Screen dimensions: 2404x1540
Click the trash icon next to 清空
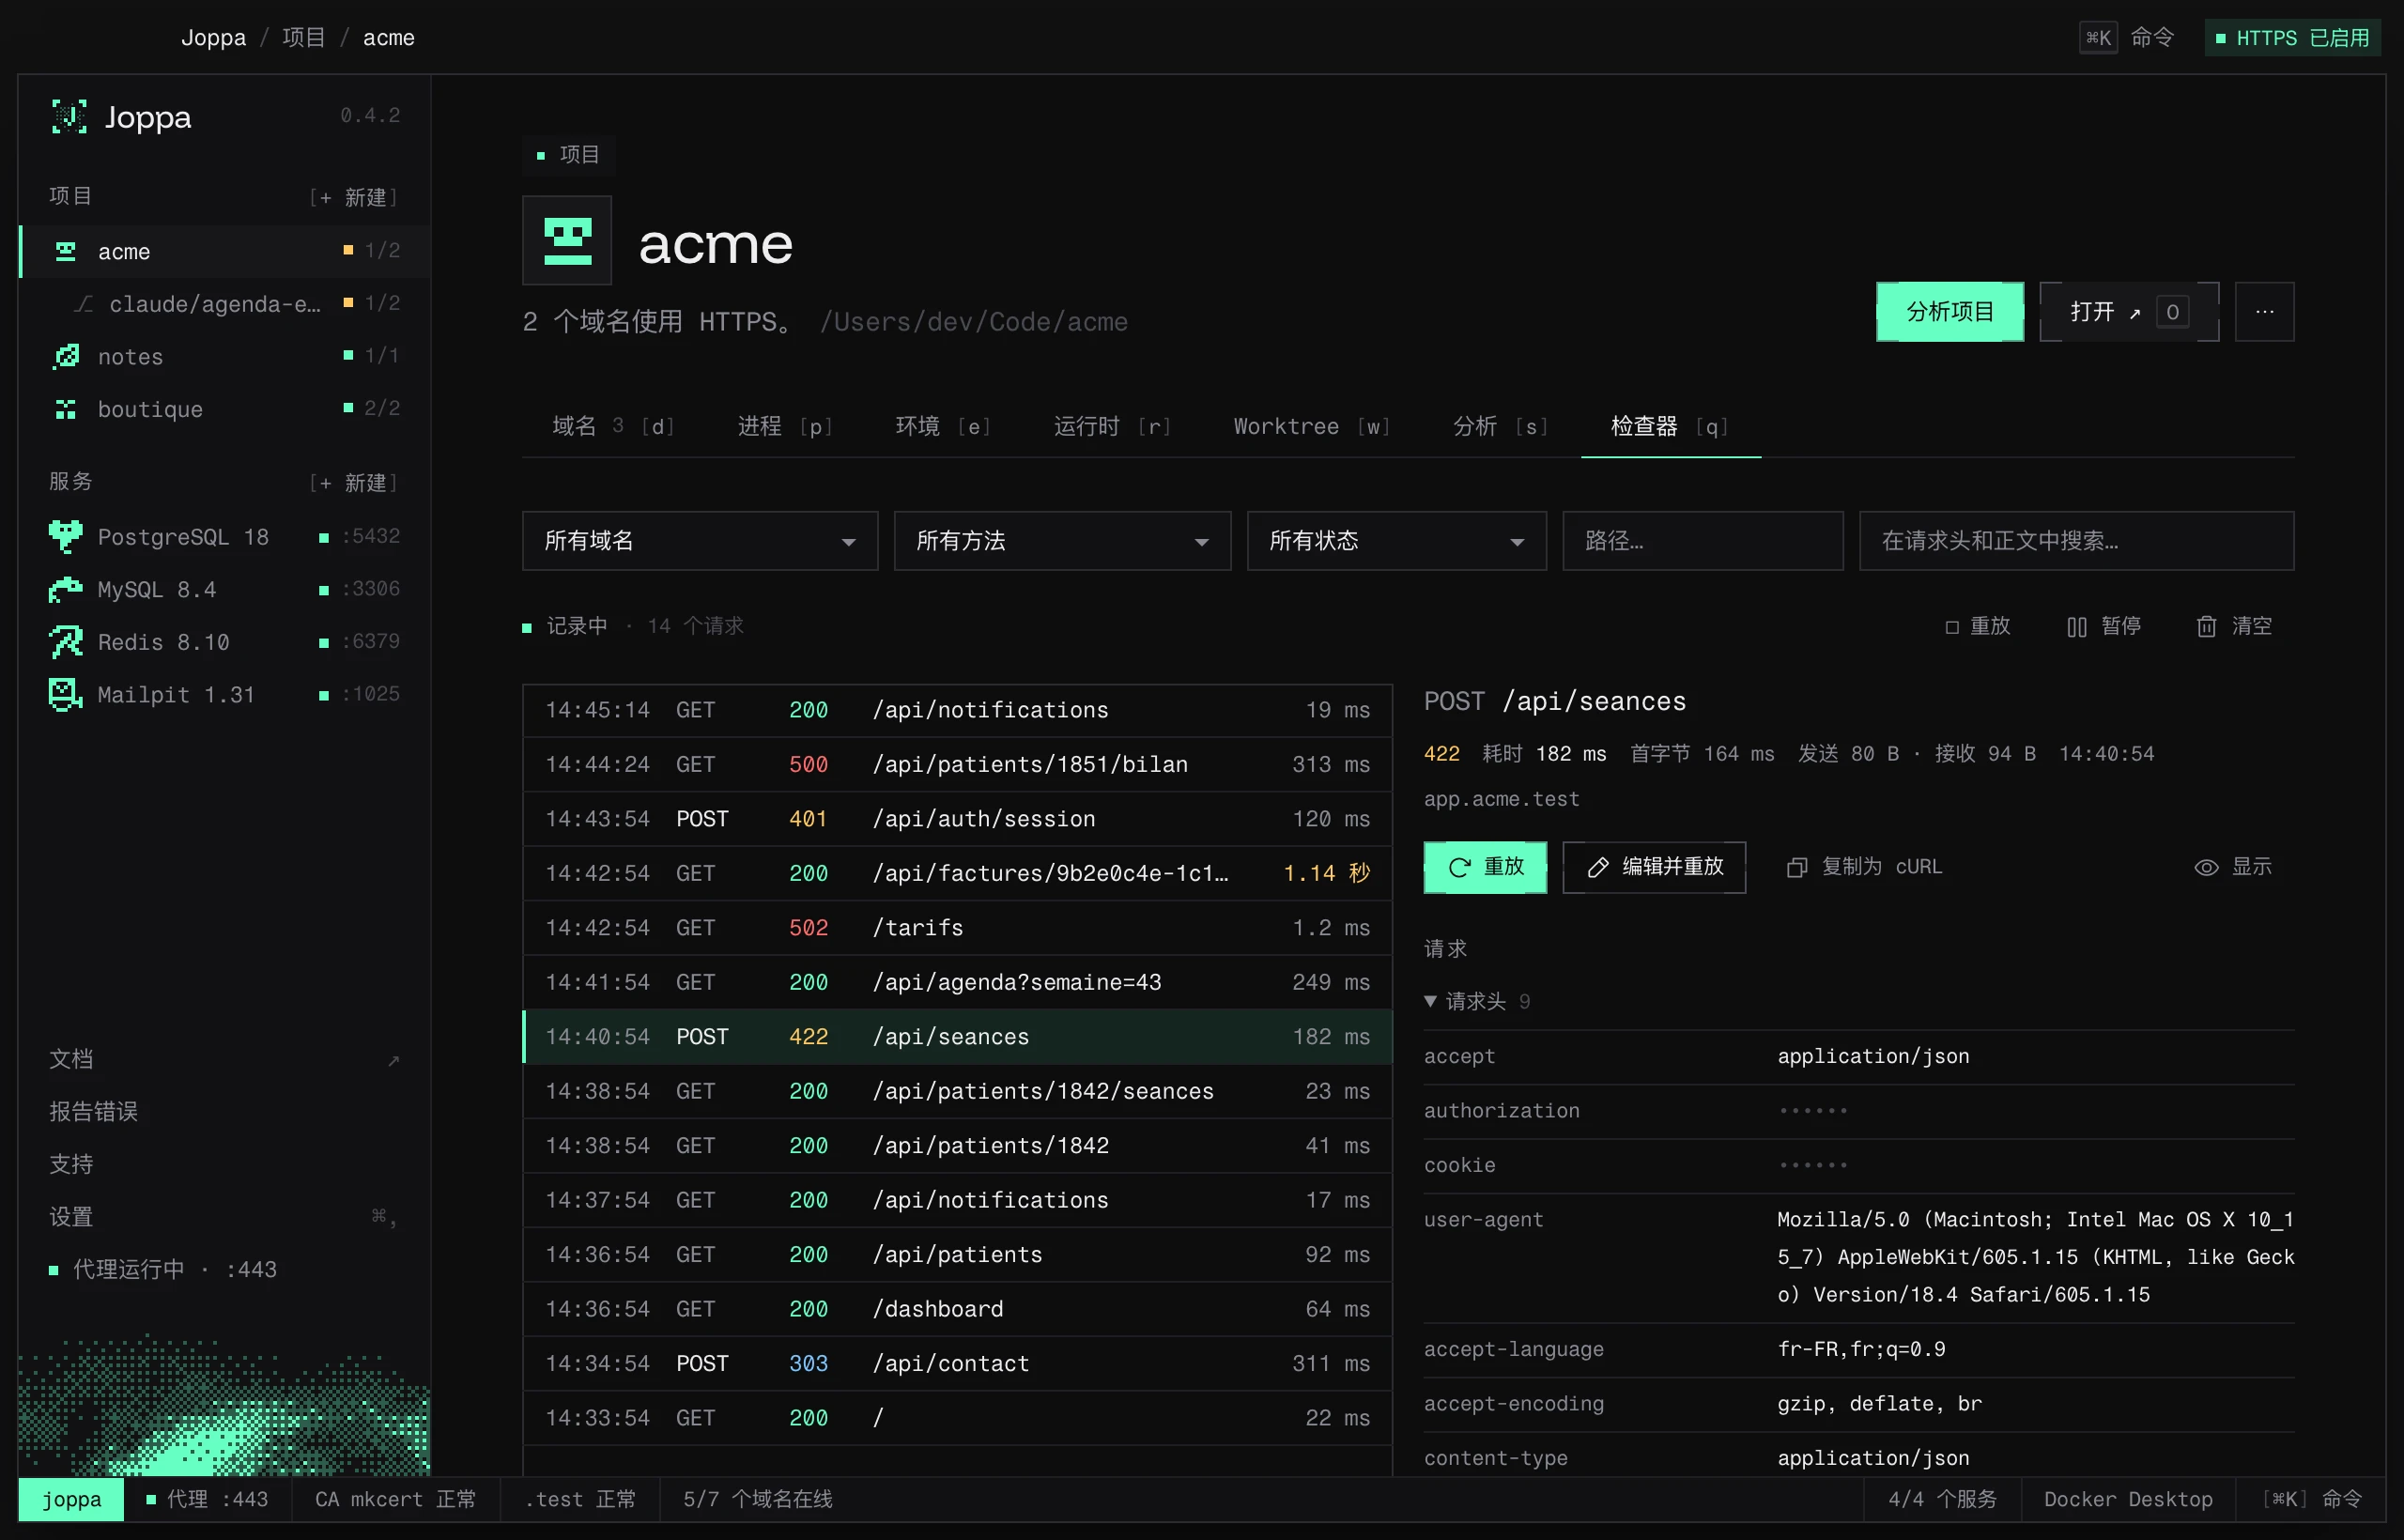point(2206,626)
